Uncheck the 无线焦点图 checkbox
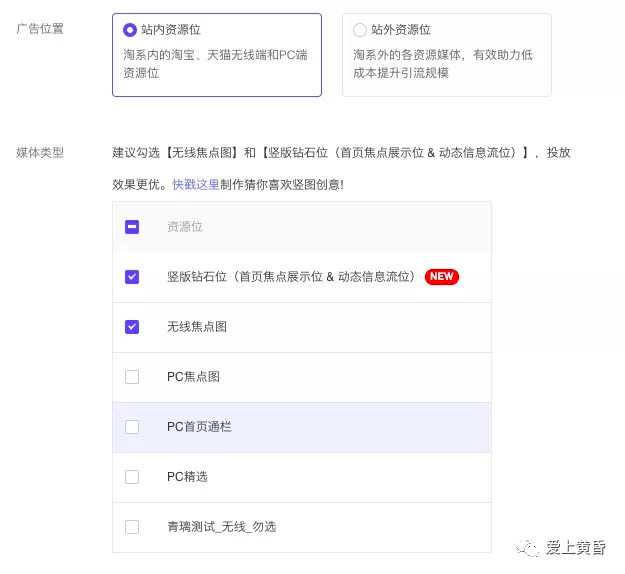Image resolution: width=625 pixels, height=574 pixels. click(132, 327)
